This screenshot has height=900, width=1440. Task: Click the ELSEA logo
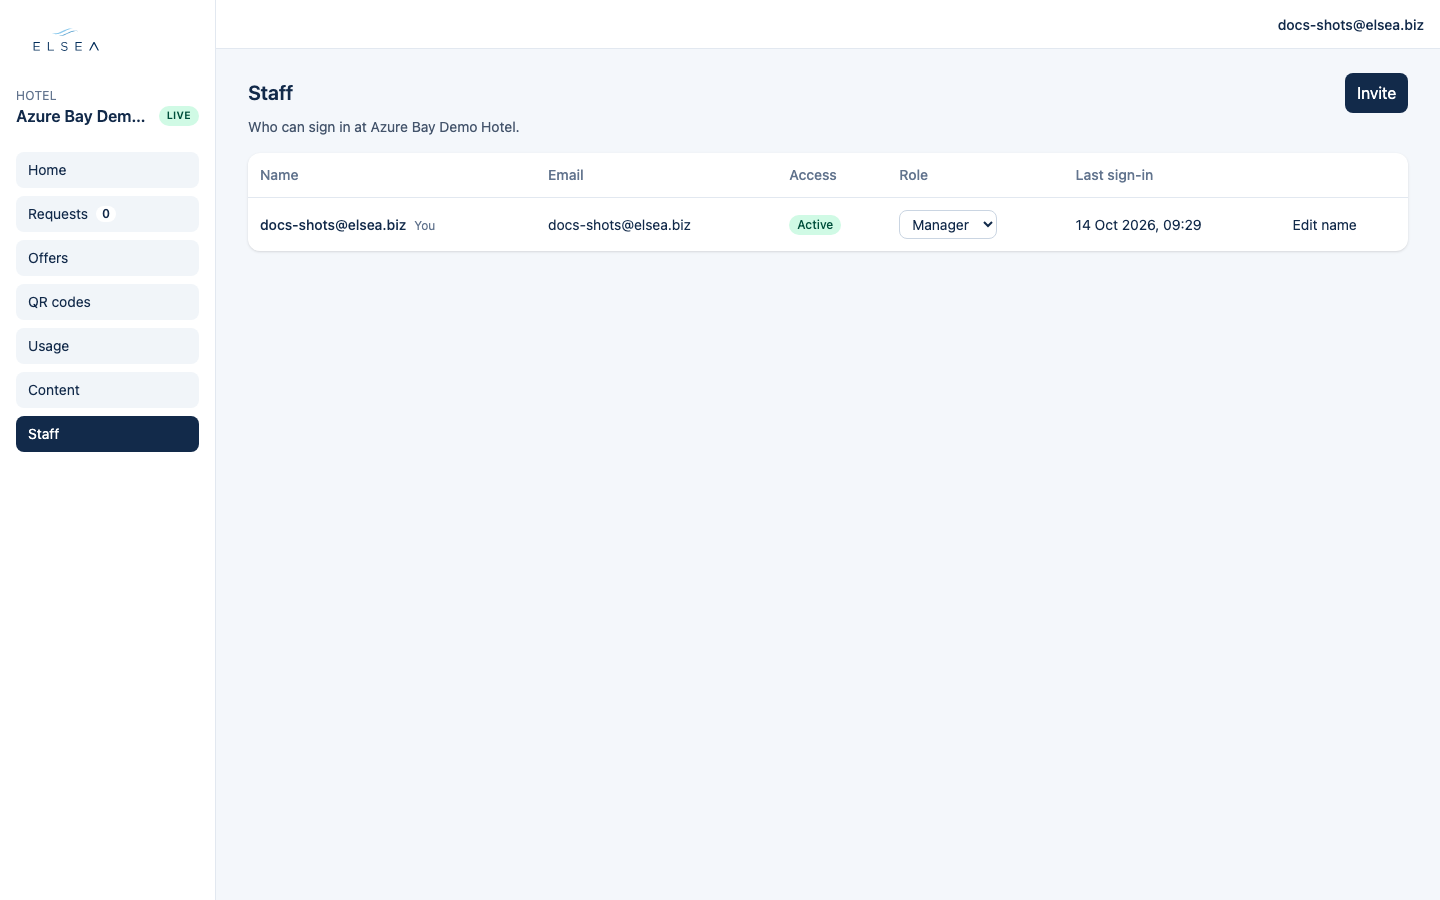(x=66, y=40)
